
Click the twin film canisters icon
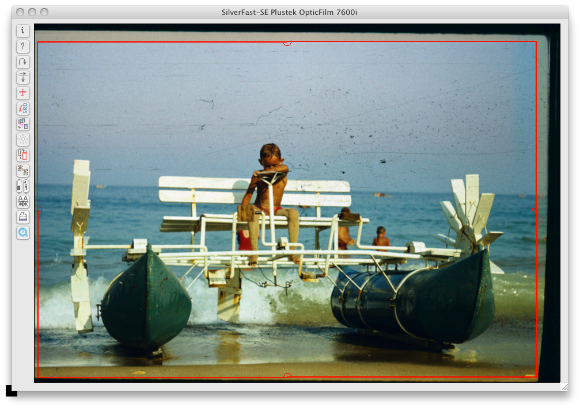click(23, 186)
